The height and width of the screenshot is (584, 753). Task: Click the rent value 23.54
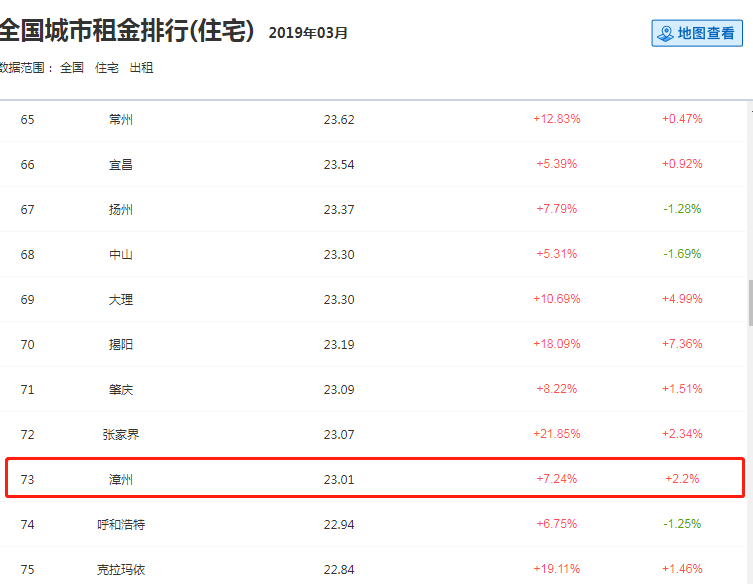[x=339, y=164]
